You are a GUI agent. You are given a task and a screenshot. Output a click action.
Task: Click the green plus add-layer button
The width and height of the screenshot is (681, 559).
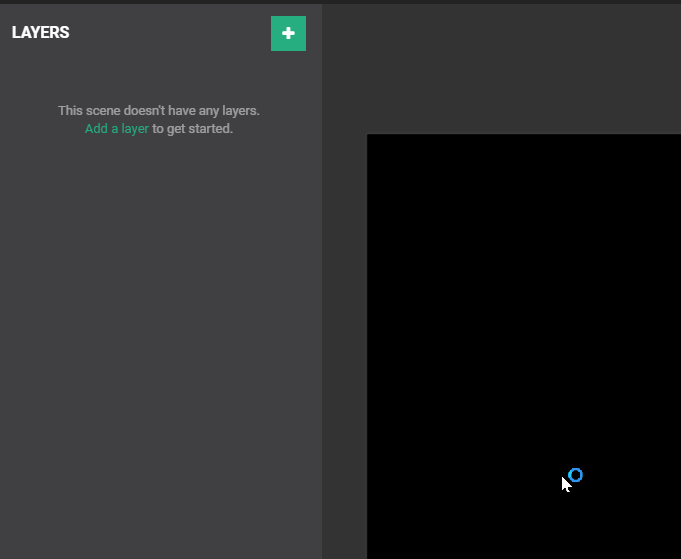pyautogui.click(x=288, y=33)
